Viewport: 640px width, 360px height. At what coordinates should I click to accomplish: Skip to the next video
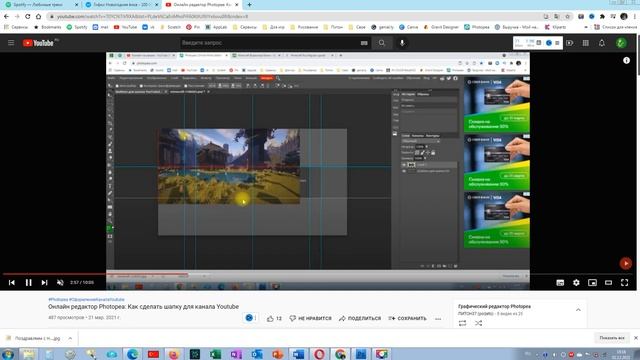point(44,282)
